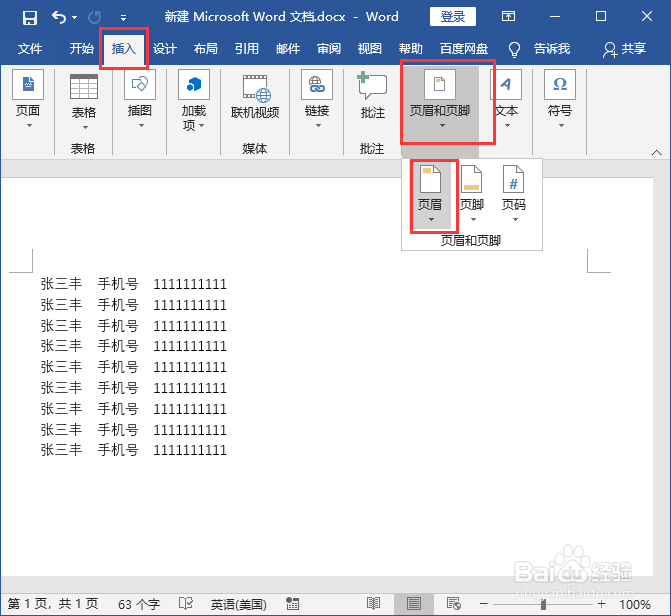
Task: Click the 页眉和页脚 Header & Footer button
Action: pos(440,101)
